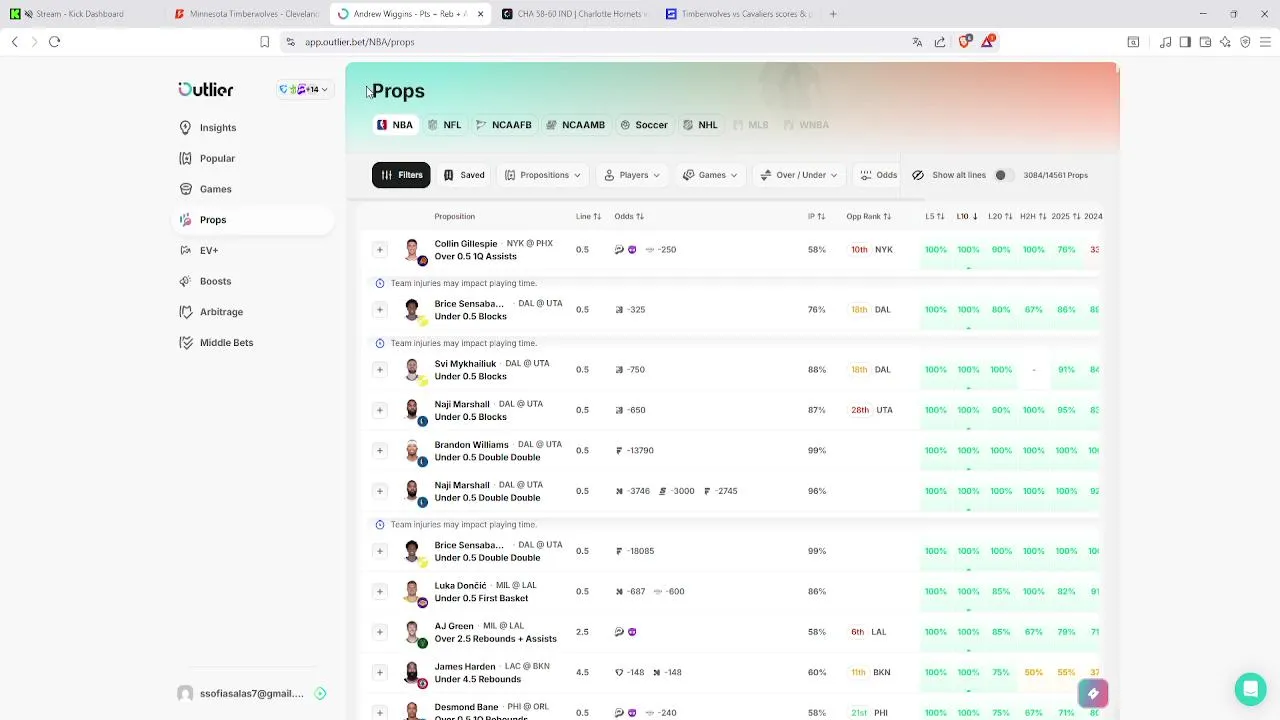Close the Andrew Wiggins tab
This screenshot has height=720, width=1280.
click(x=480, y=14)
